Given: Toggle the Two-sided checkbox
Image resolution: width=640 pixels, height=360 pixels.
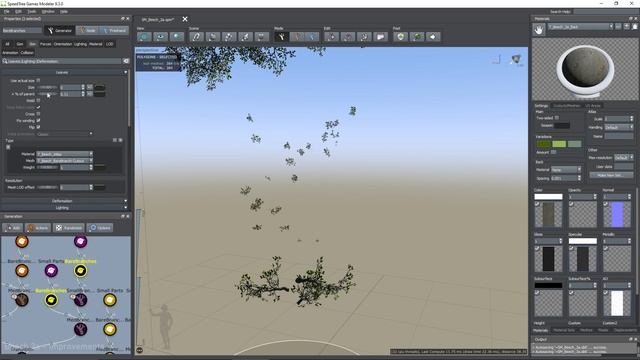Looking at the screenshot, I should click(557, 118).
